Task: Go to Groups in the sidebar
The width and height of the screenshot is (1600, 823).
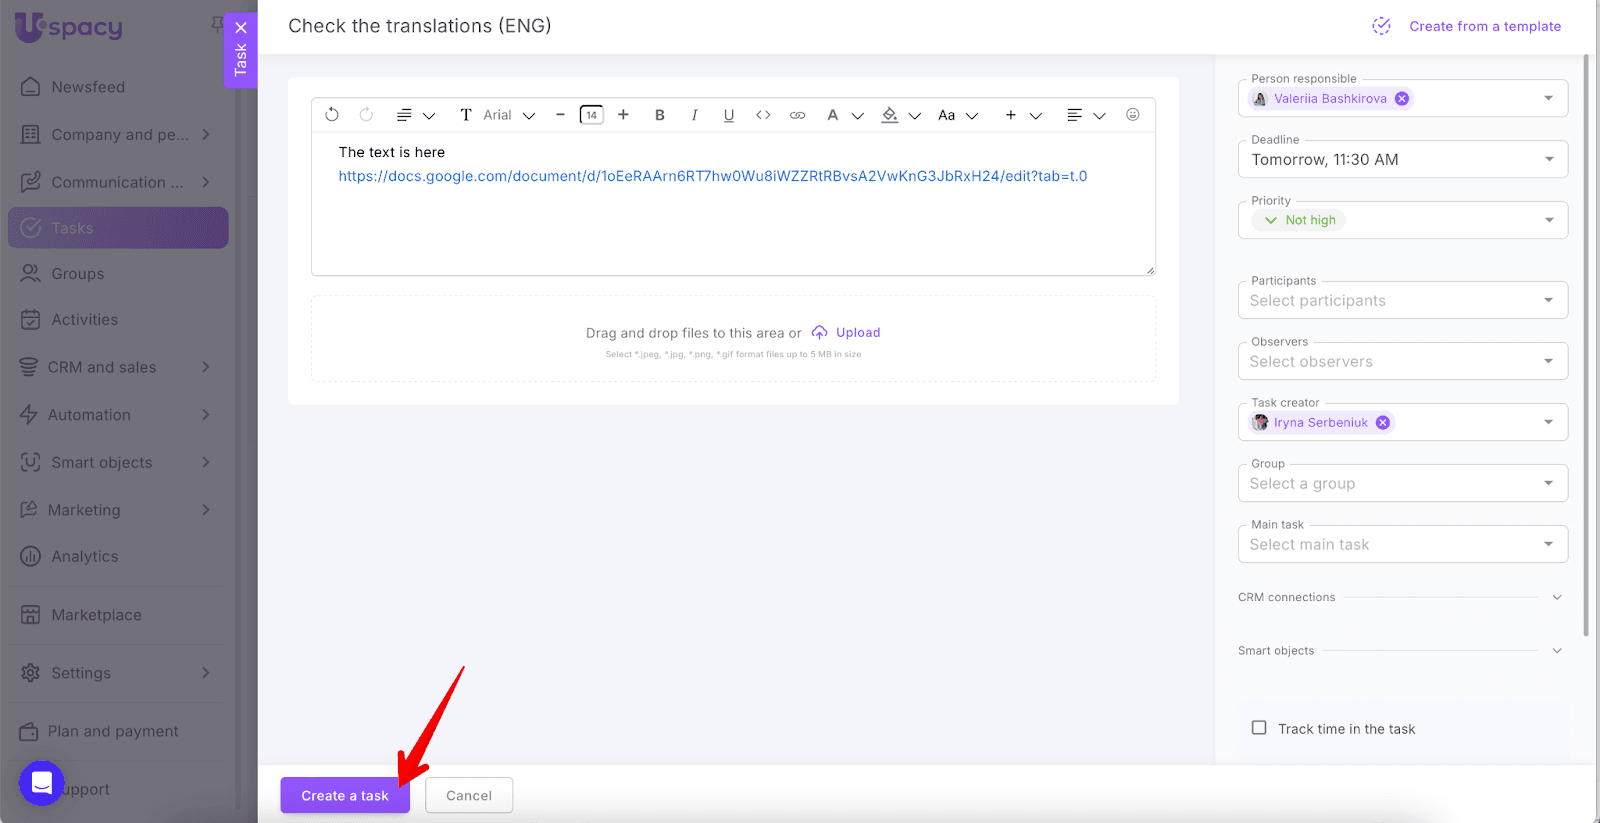Action: point(118,274)
